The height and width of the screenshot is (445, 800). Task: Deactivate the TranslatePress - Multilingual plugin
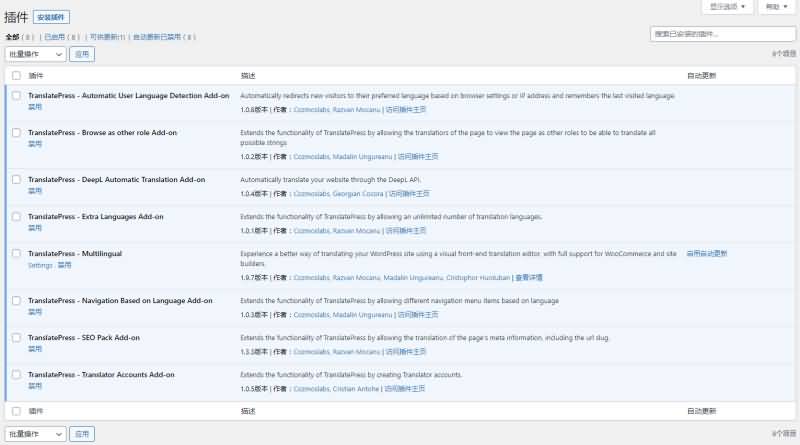(64, 265)
